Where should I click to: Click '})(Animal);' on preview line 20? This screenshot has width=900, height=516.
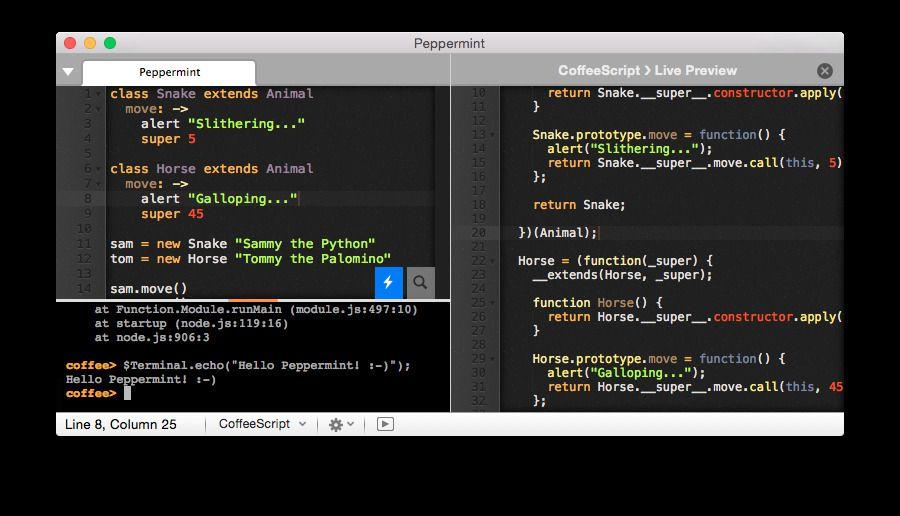coord(557,232)
